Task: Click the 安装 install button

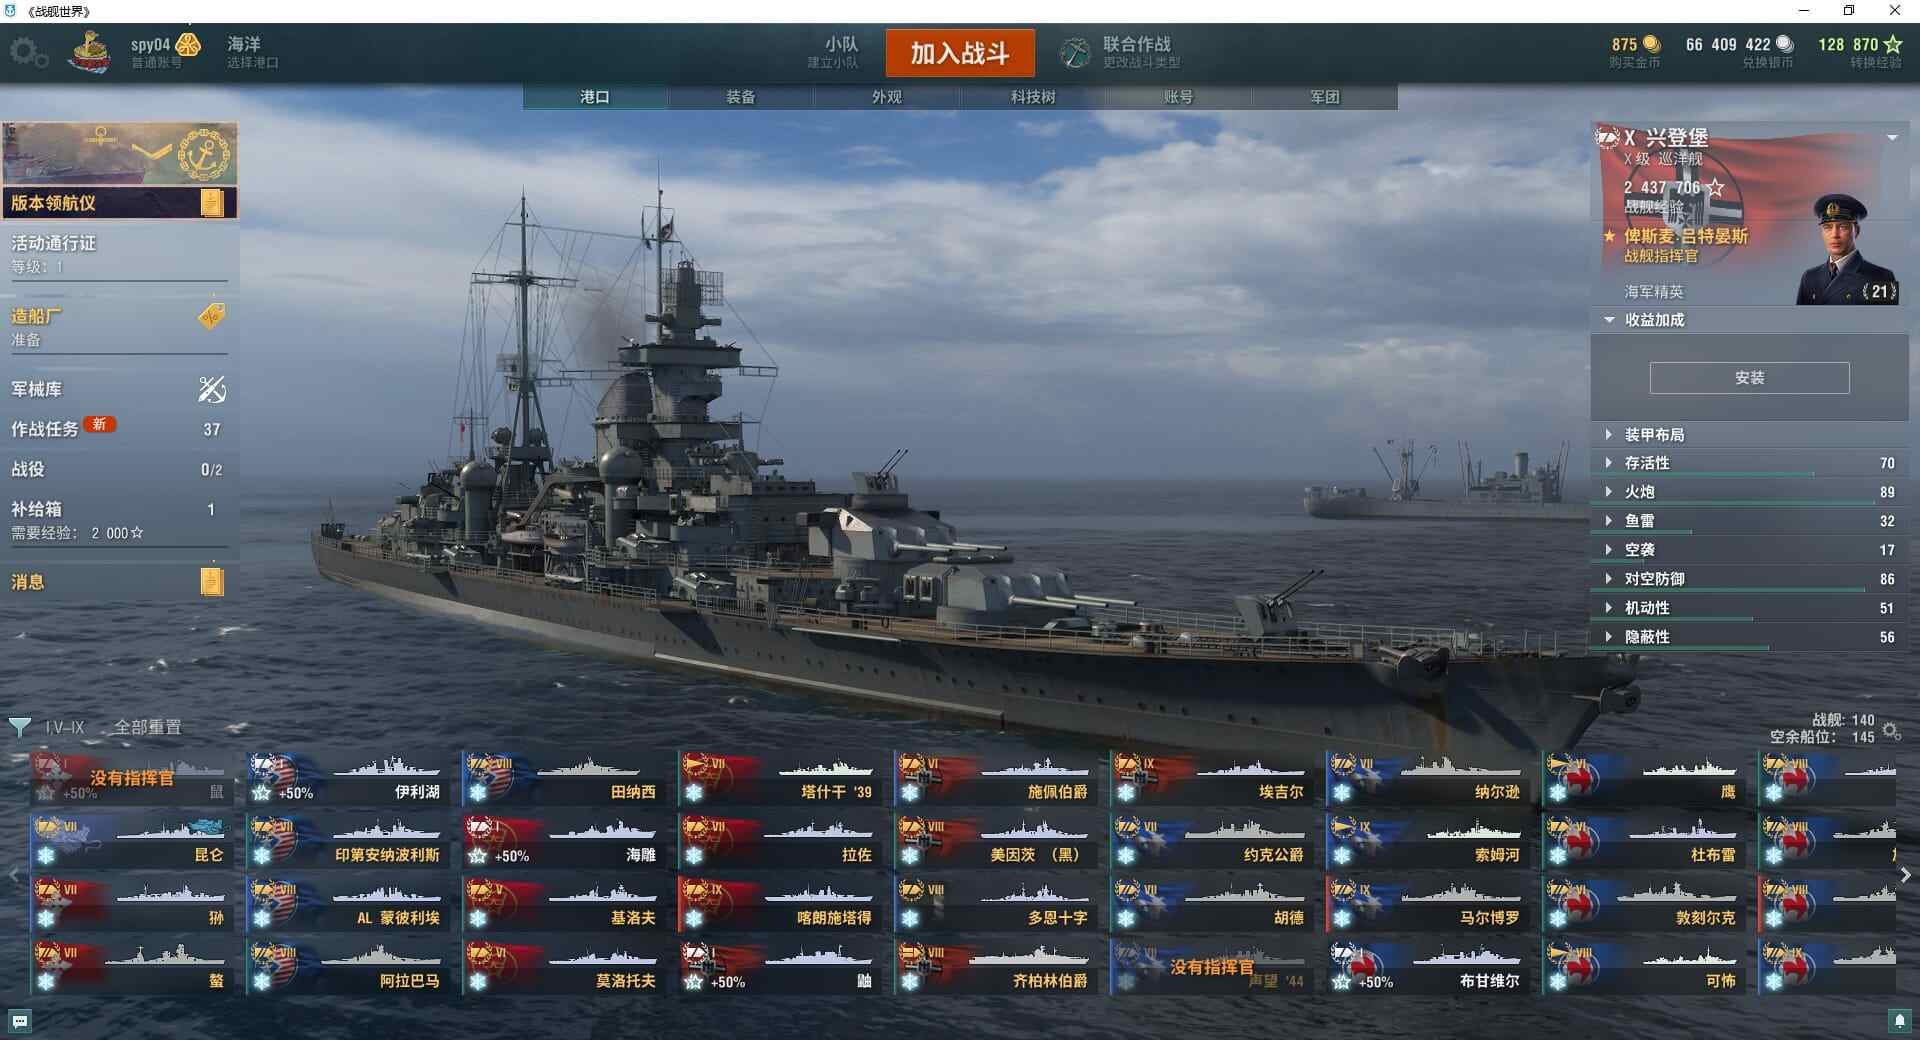Action: (x=1749, y=378)
